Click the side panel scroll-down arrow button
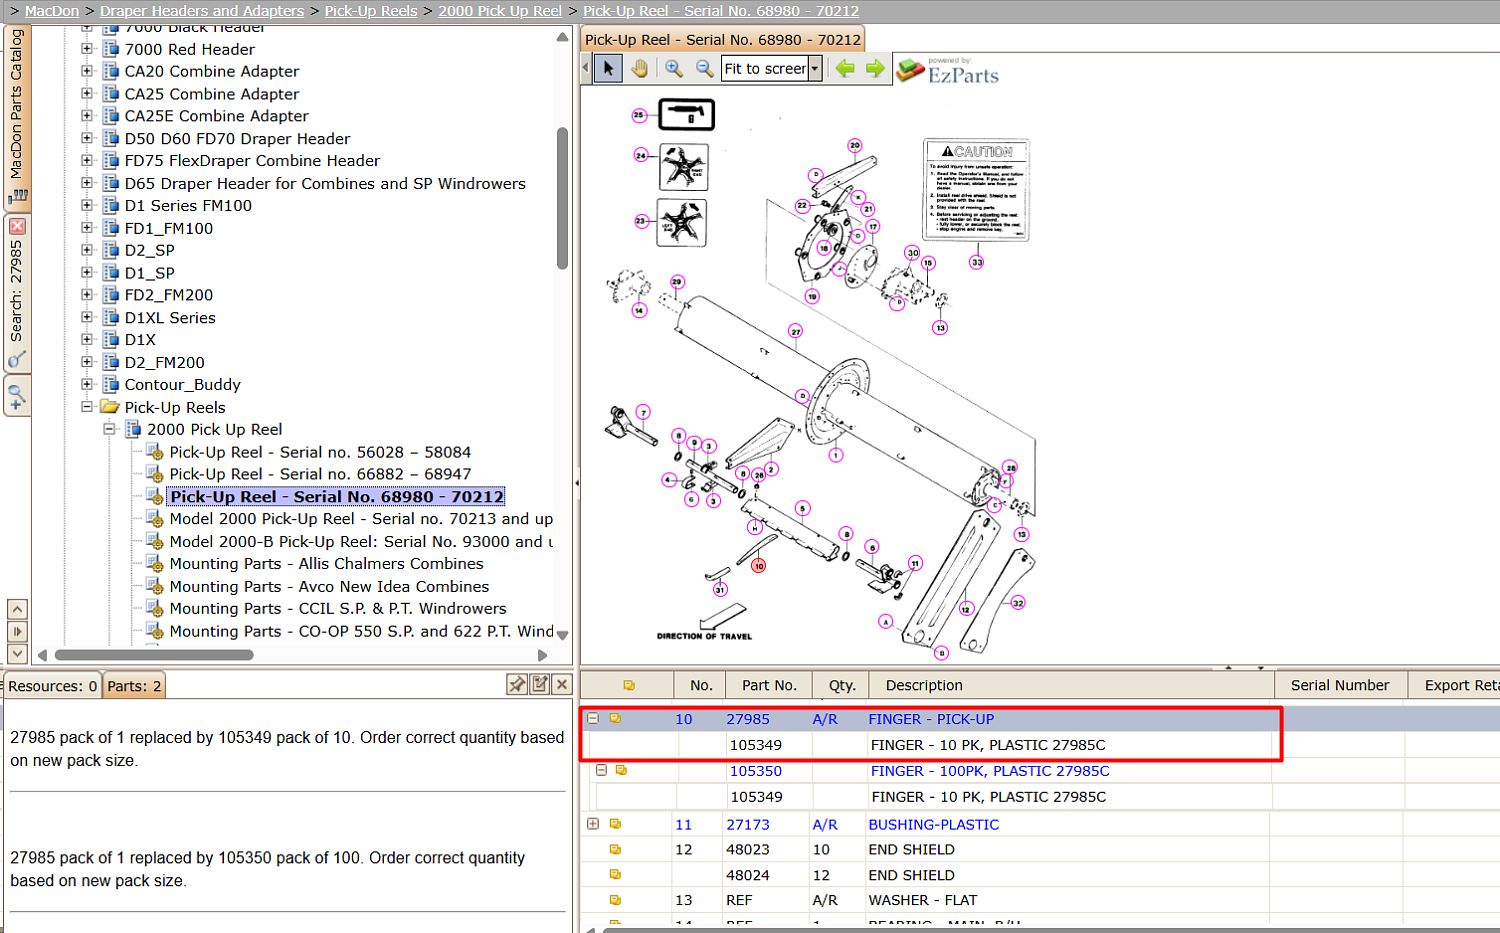This screenshot has width=1500, height=933. 17,653
